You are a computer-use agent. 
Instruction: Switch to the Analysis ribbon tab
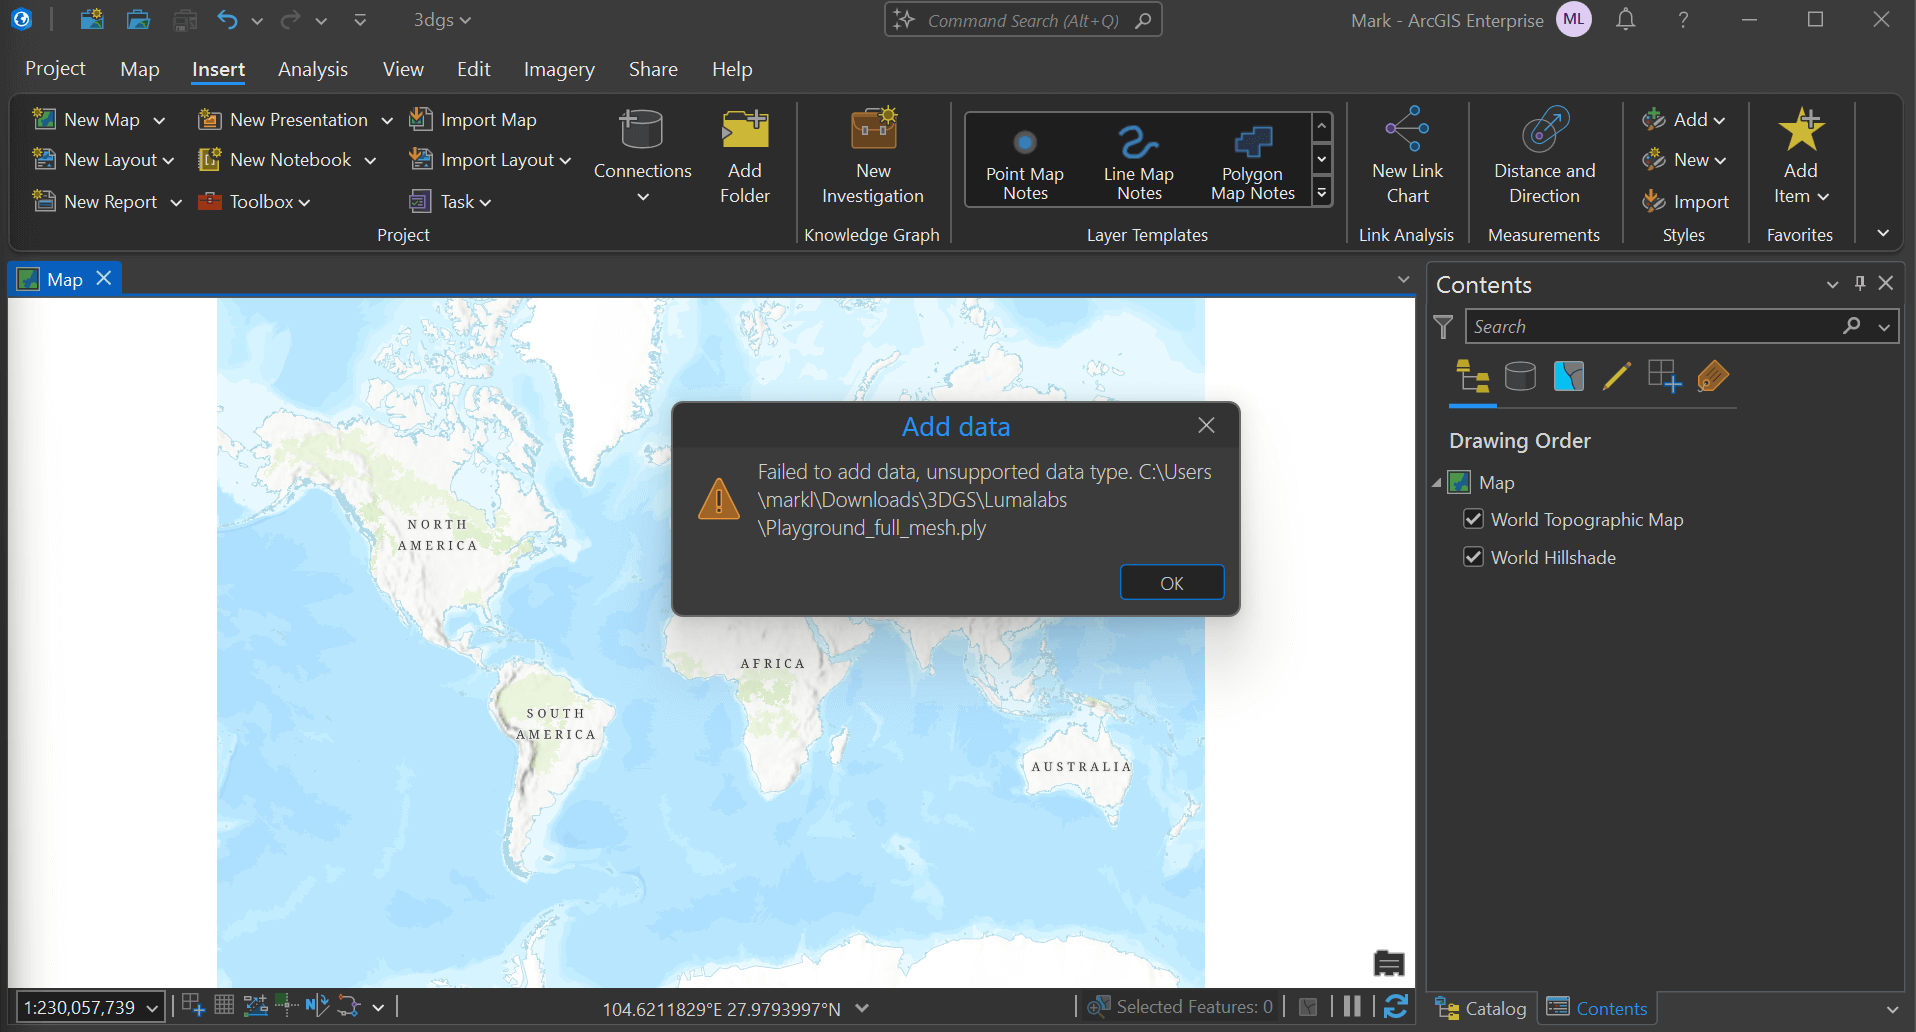[313, 69]
